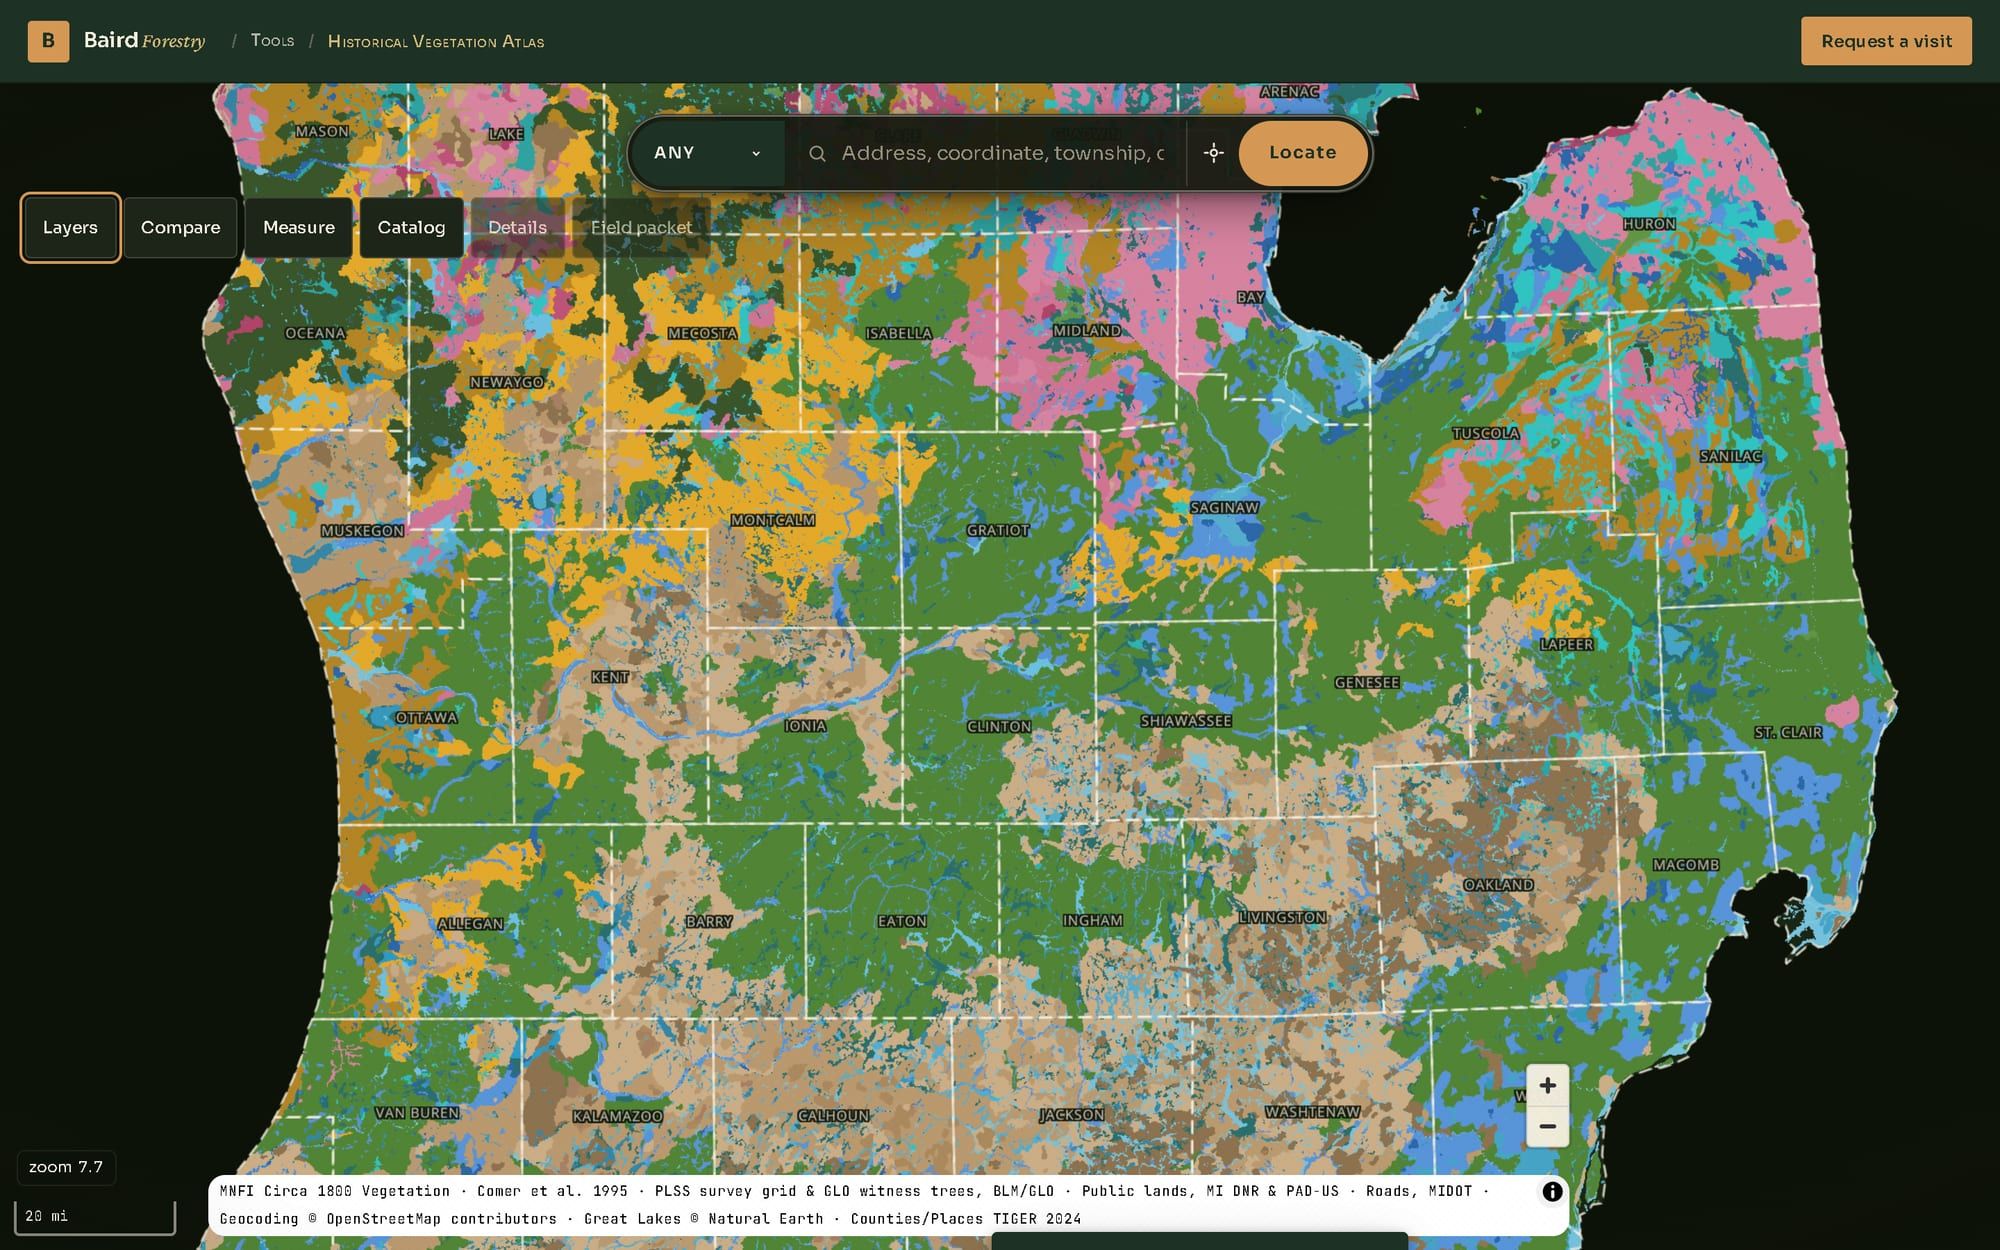Click the Montcalm county label

(x=773, y=520)
